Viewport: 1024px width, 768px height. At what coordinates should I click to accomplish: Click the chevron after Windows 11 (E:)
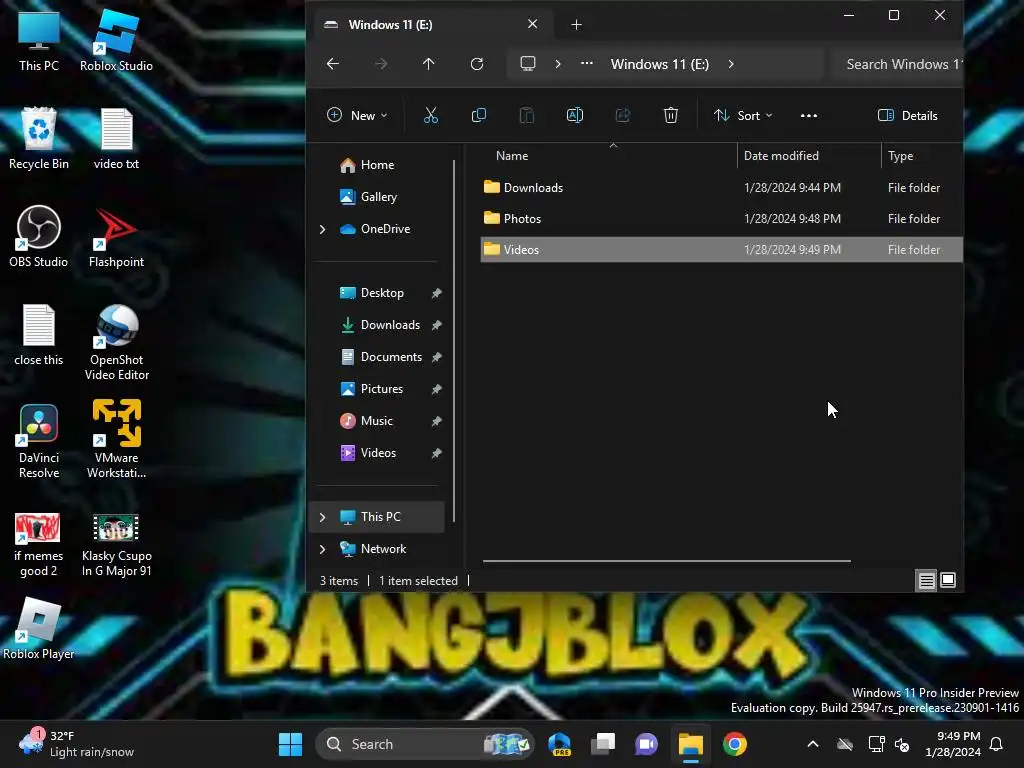[x=731, y=64]
